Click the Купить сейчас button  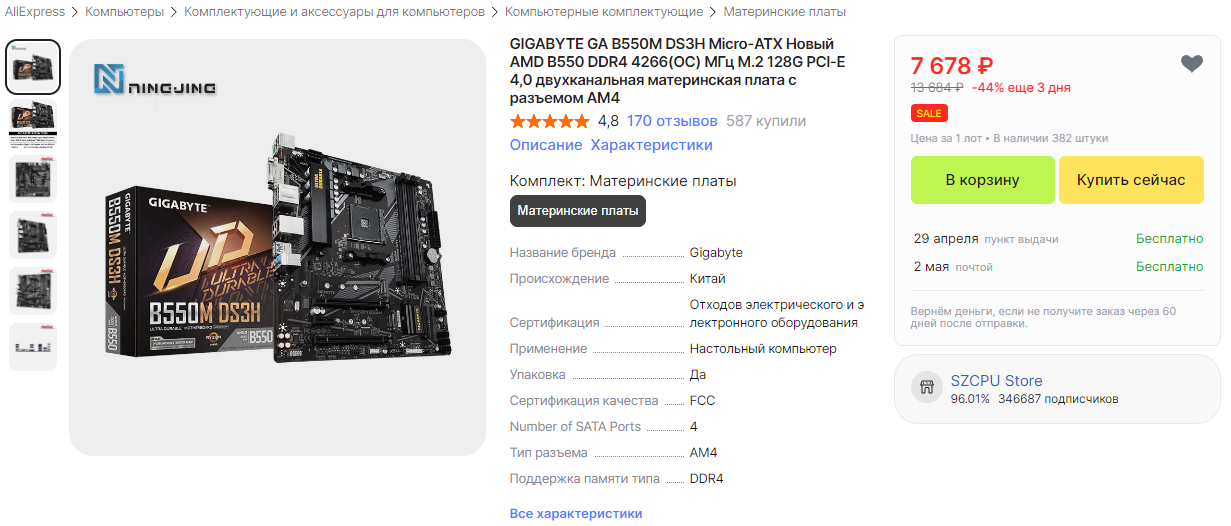click(x=1131, y=180)
